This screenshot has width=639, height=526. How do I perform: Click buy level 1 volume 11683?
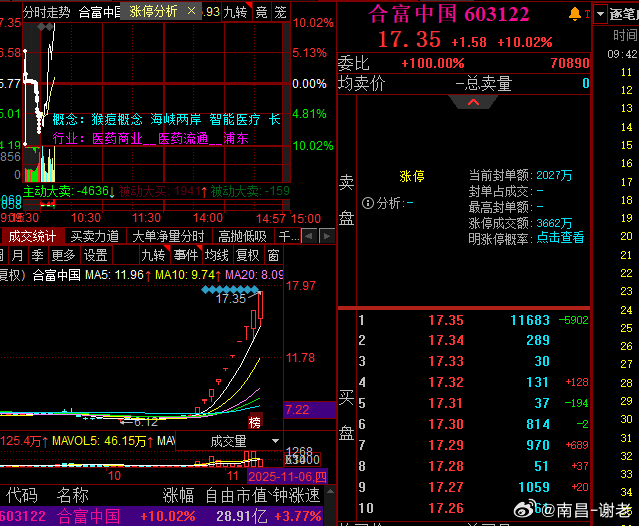pos(530,320)
